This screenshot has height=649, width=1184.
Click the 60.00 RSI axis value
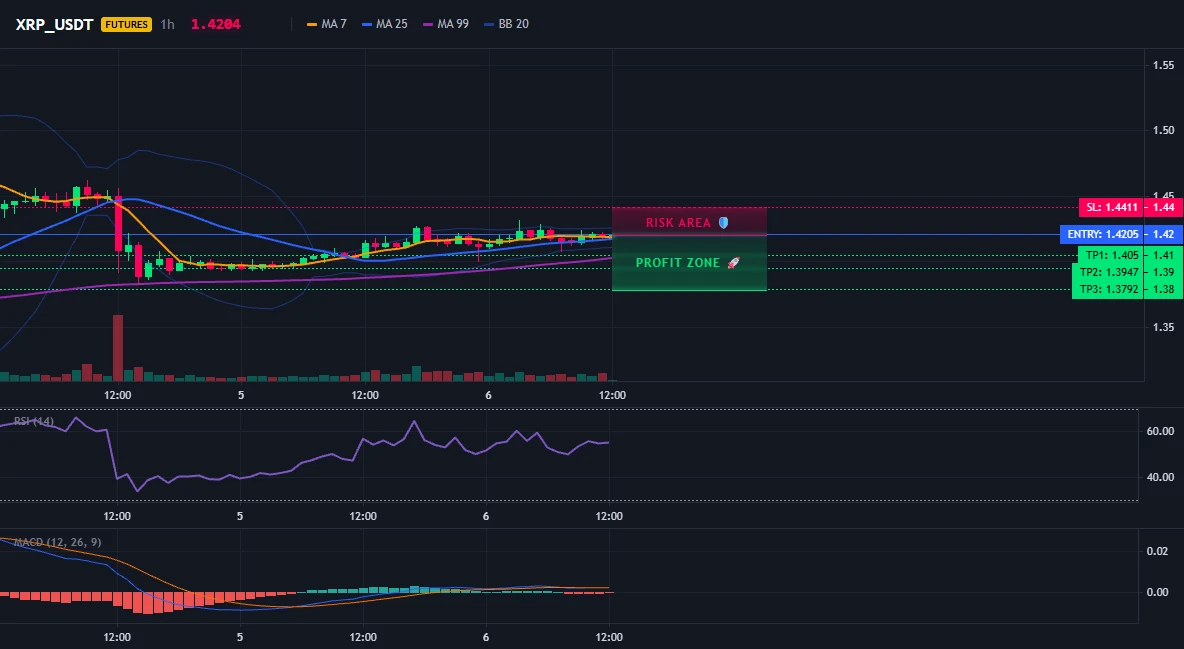pyautogui.click(x=1161, y=431)
